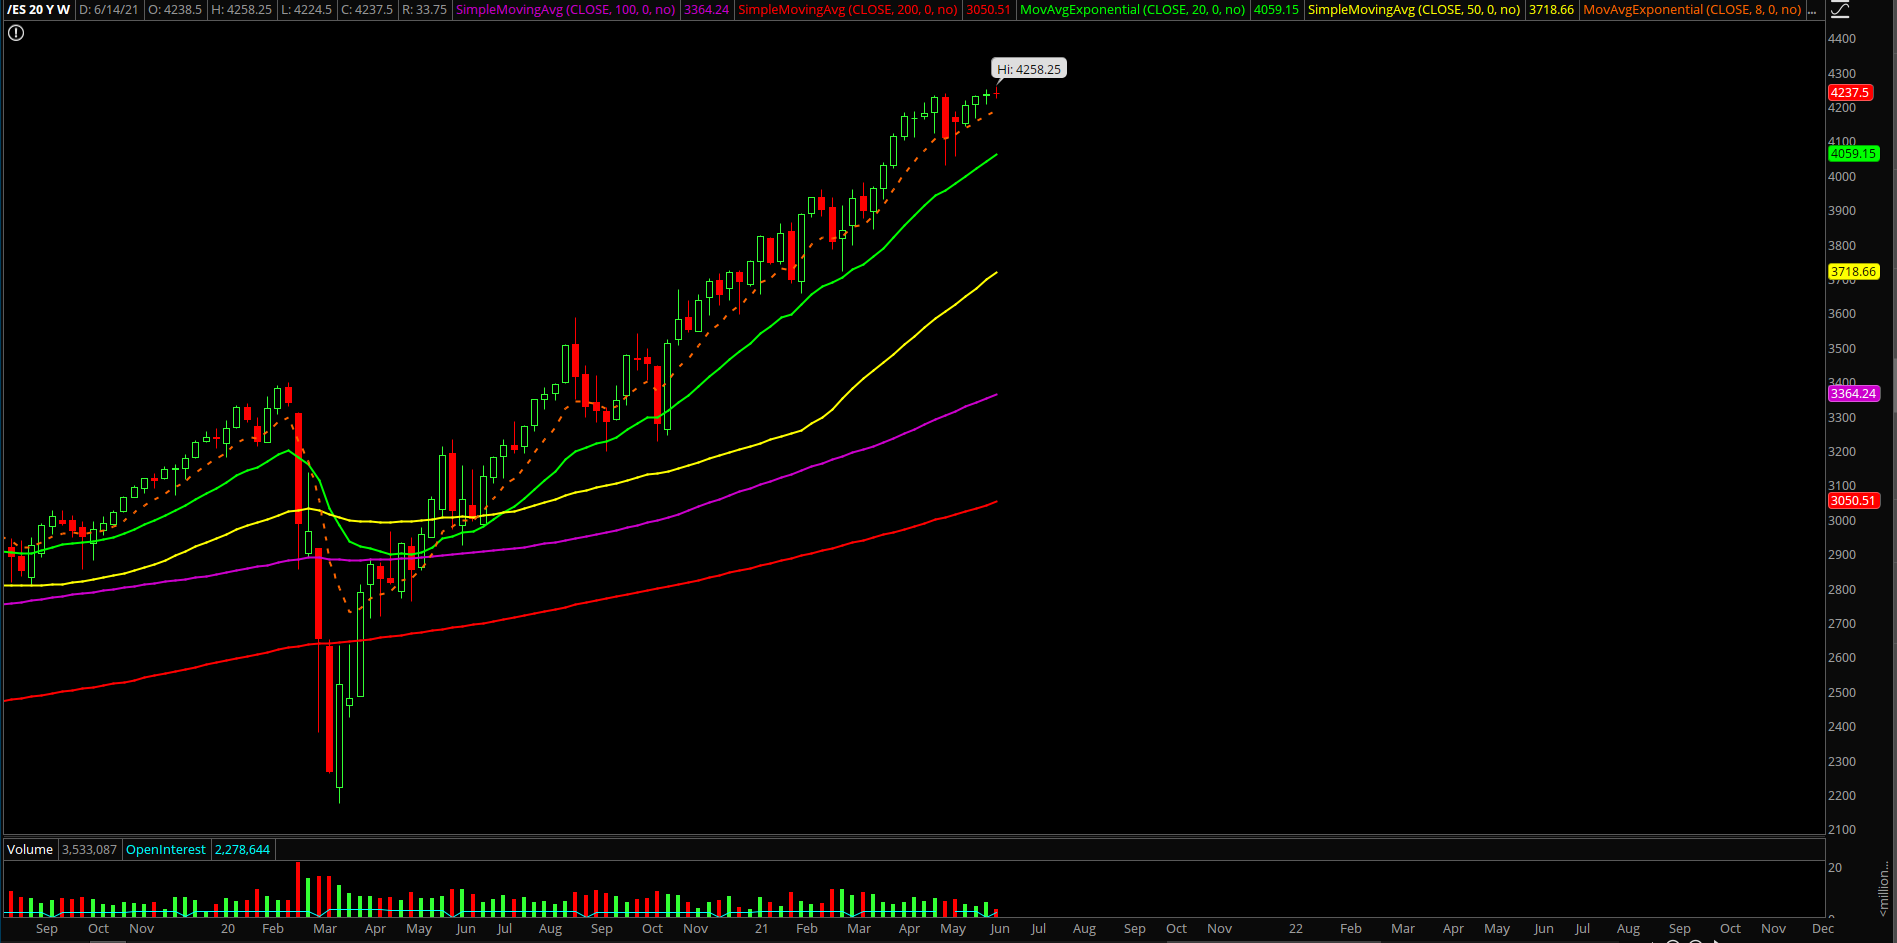Click the curve chart icon above price axis

pos(1840,10)
